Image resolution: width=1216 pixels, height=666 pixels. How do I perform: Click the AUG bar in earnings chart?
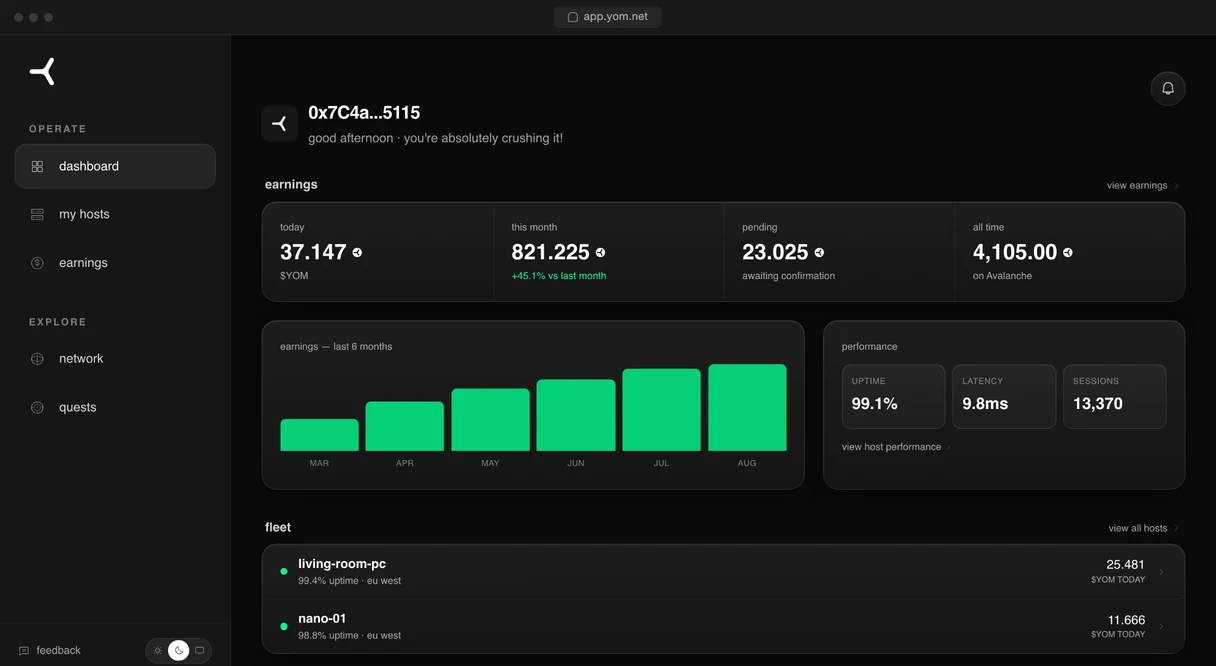(x=747, y=408)
